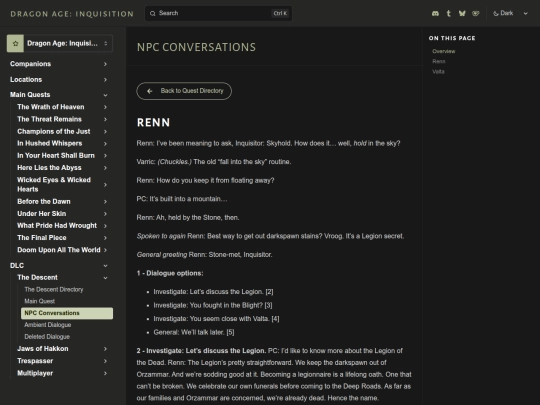Click the back arrow icon in Quest Directory button
This screenshot has width=540, height=405.
(x=149, y=91)
